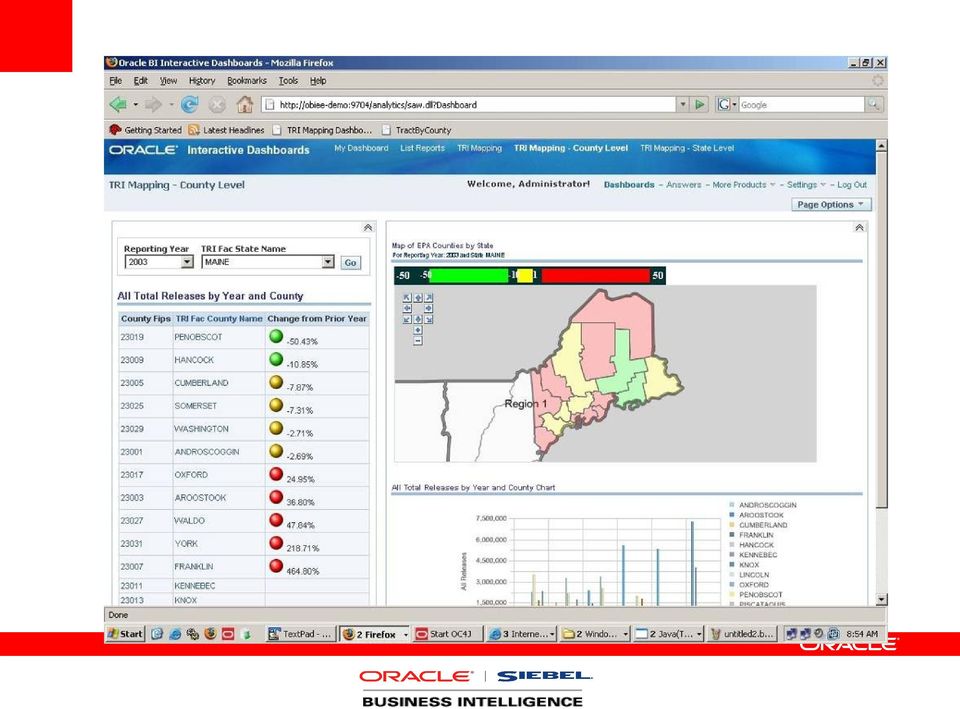Open the More Products dropdown

click(x=743, y=185)
